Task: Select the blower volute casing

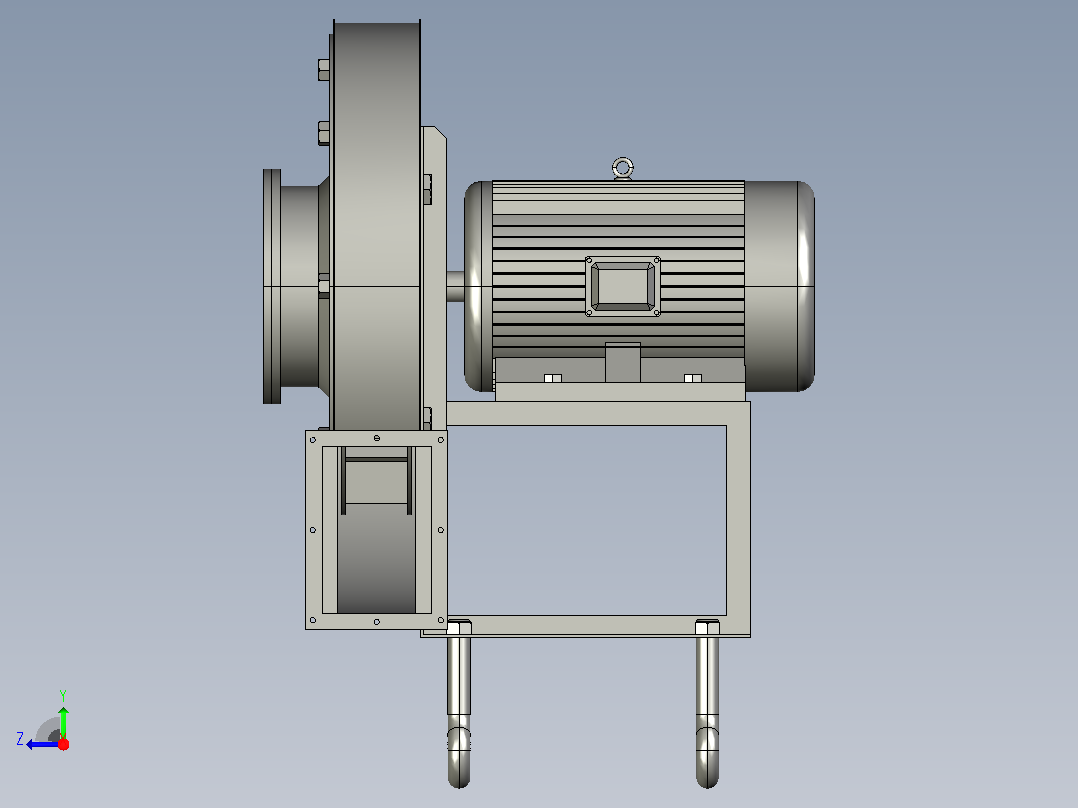Action: pyautogui.click(x=376, y=226)
